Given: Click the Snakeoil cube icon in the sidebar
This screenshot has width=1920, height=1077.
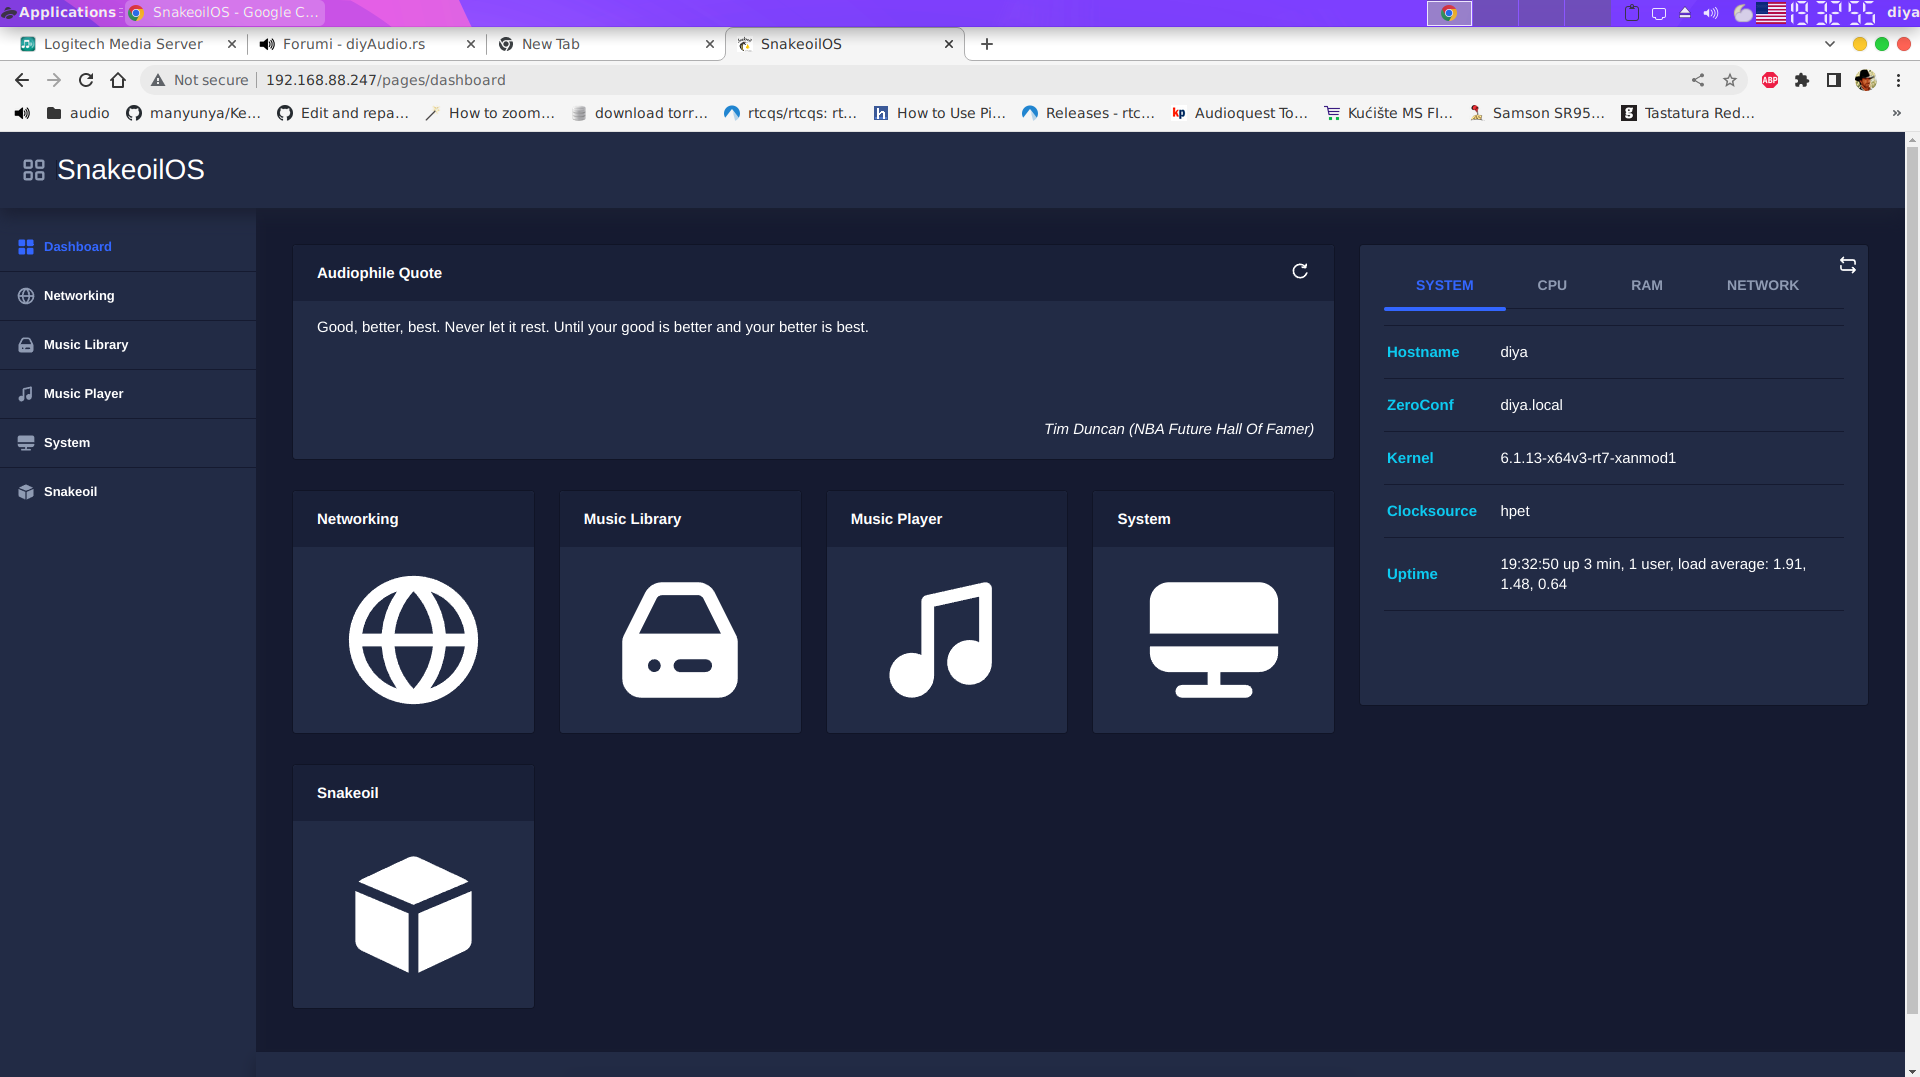Looking at the screenshot, I should click(26, 492).
